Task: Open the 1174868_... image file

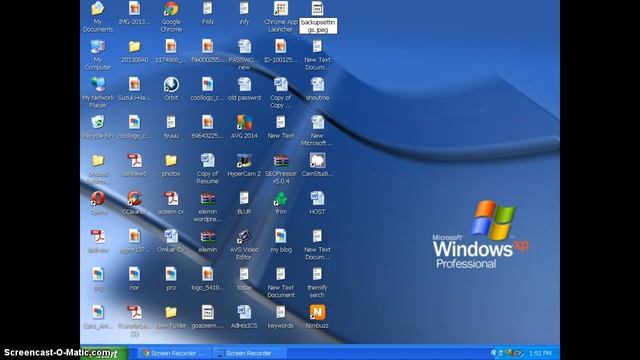Action: (171, 46)
